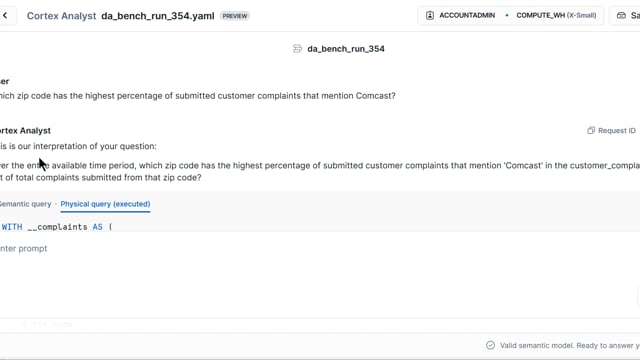Viewport: 640px width, 360px height.
Task: Click the PREVIEW badge
Action: click(x=235, y=16)
